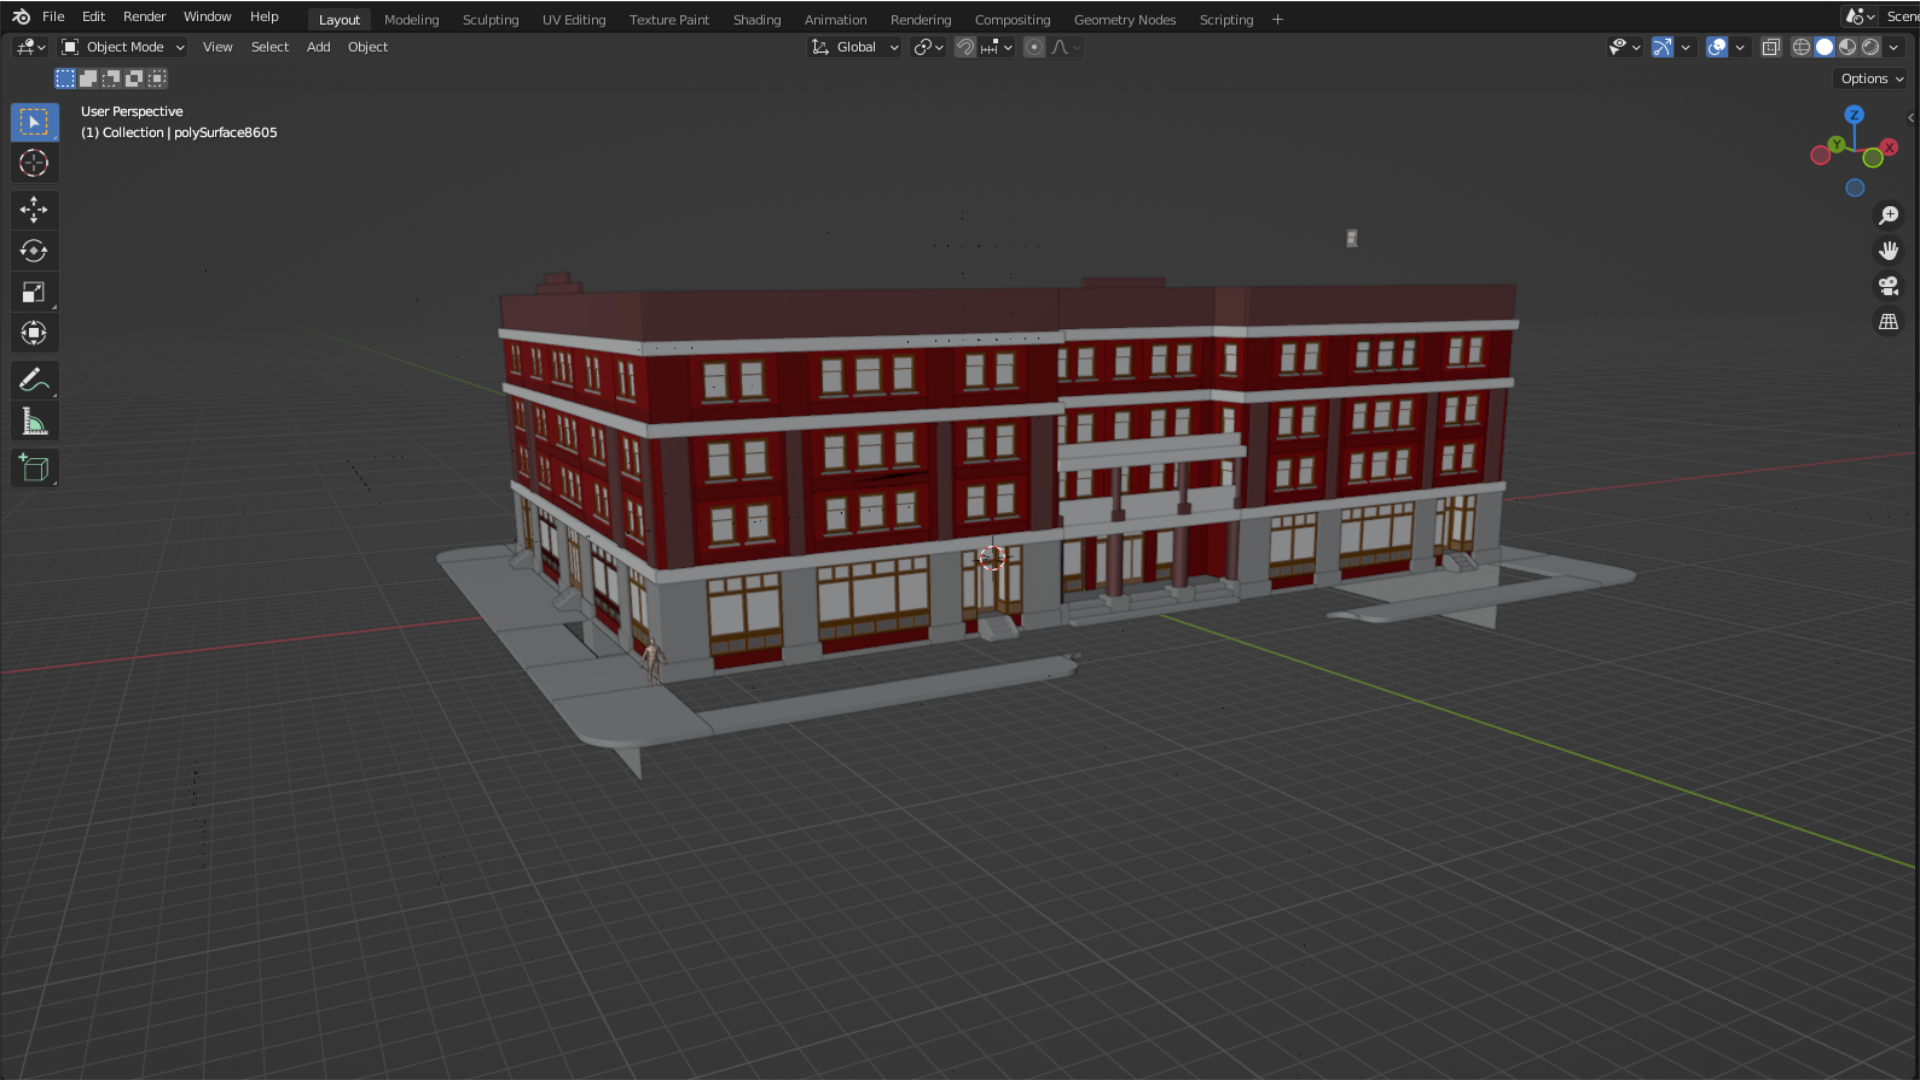Open selectability and visibility dropdown
This screenshot has height=1080, width=1920.
pyautogui.click(x=1624, y=47)
